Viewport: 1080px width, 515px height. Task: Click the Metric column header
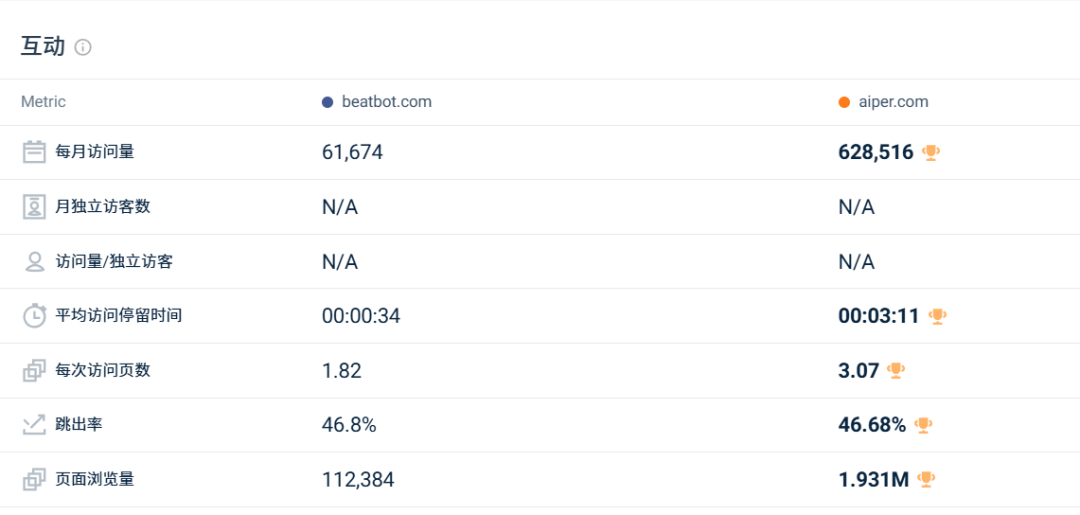coord(43,102)
